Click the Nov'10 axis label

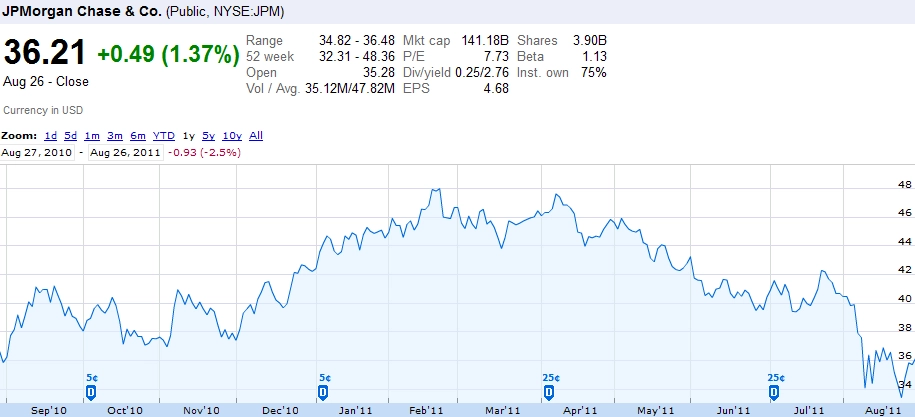click(201, 411)
